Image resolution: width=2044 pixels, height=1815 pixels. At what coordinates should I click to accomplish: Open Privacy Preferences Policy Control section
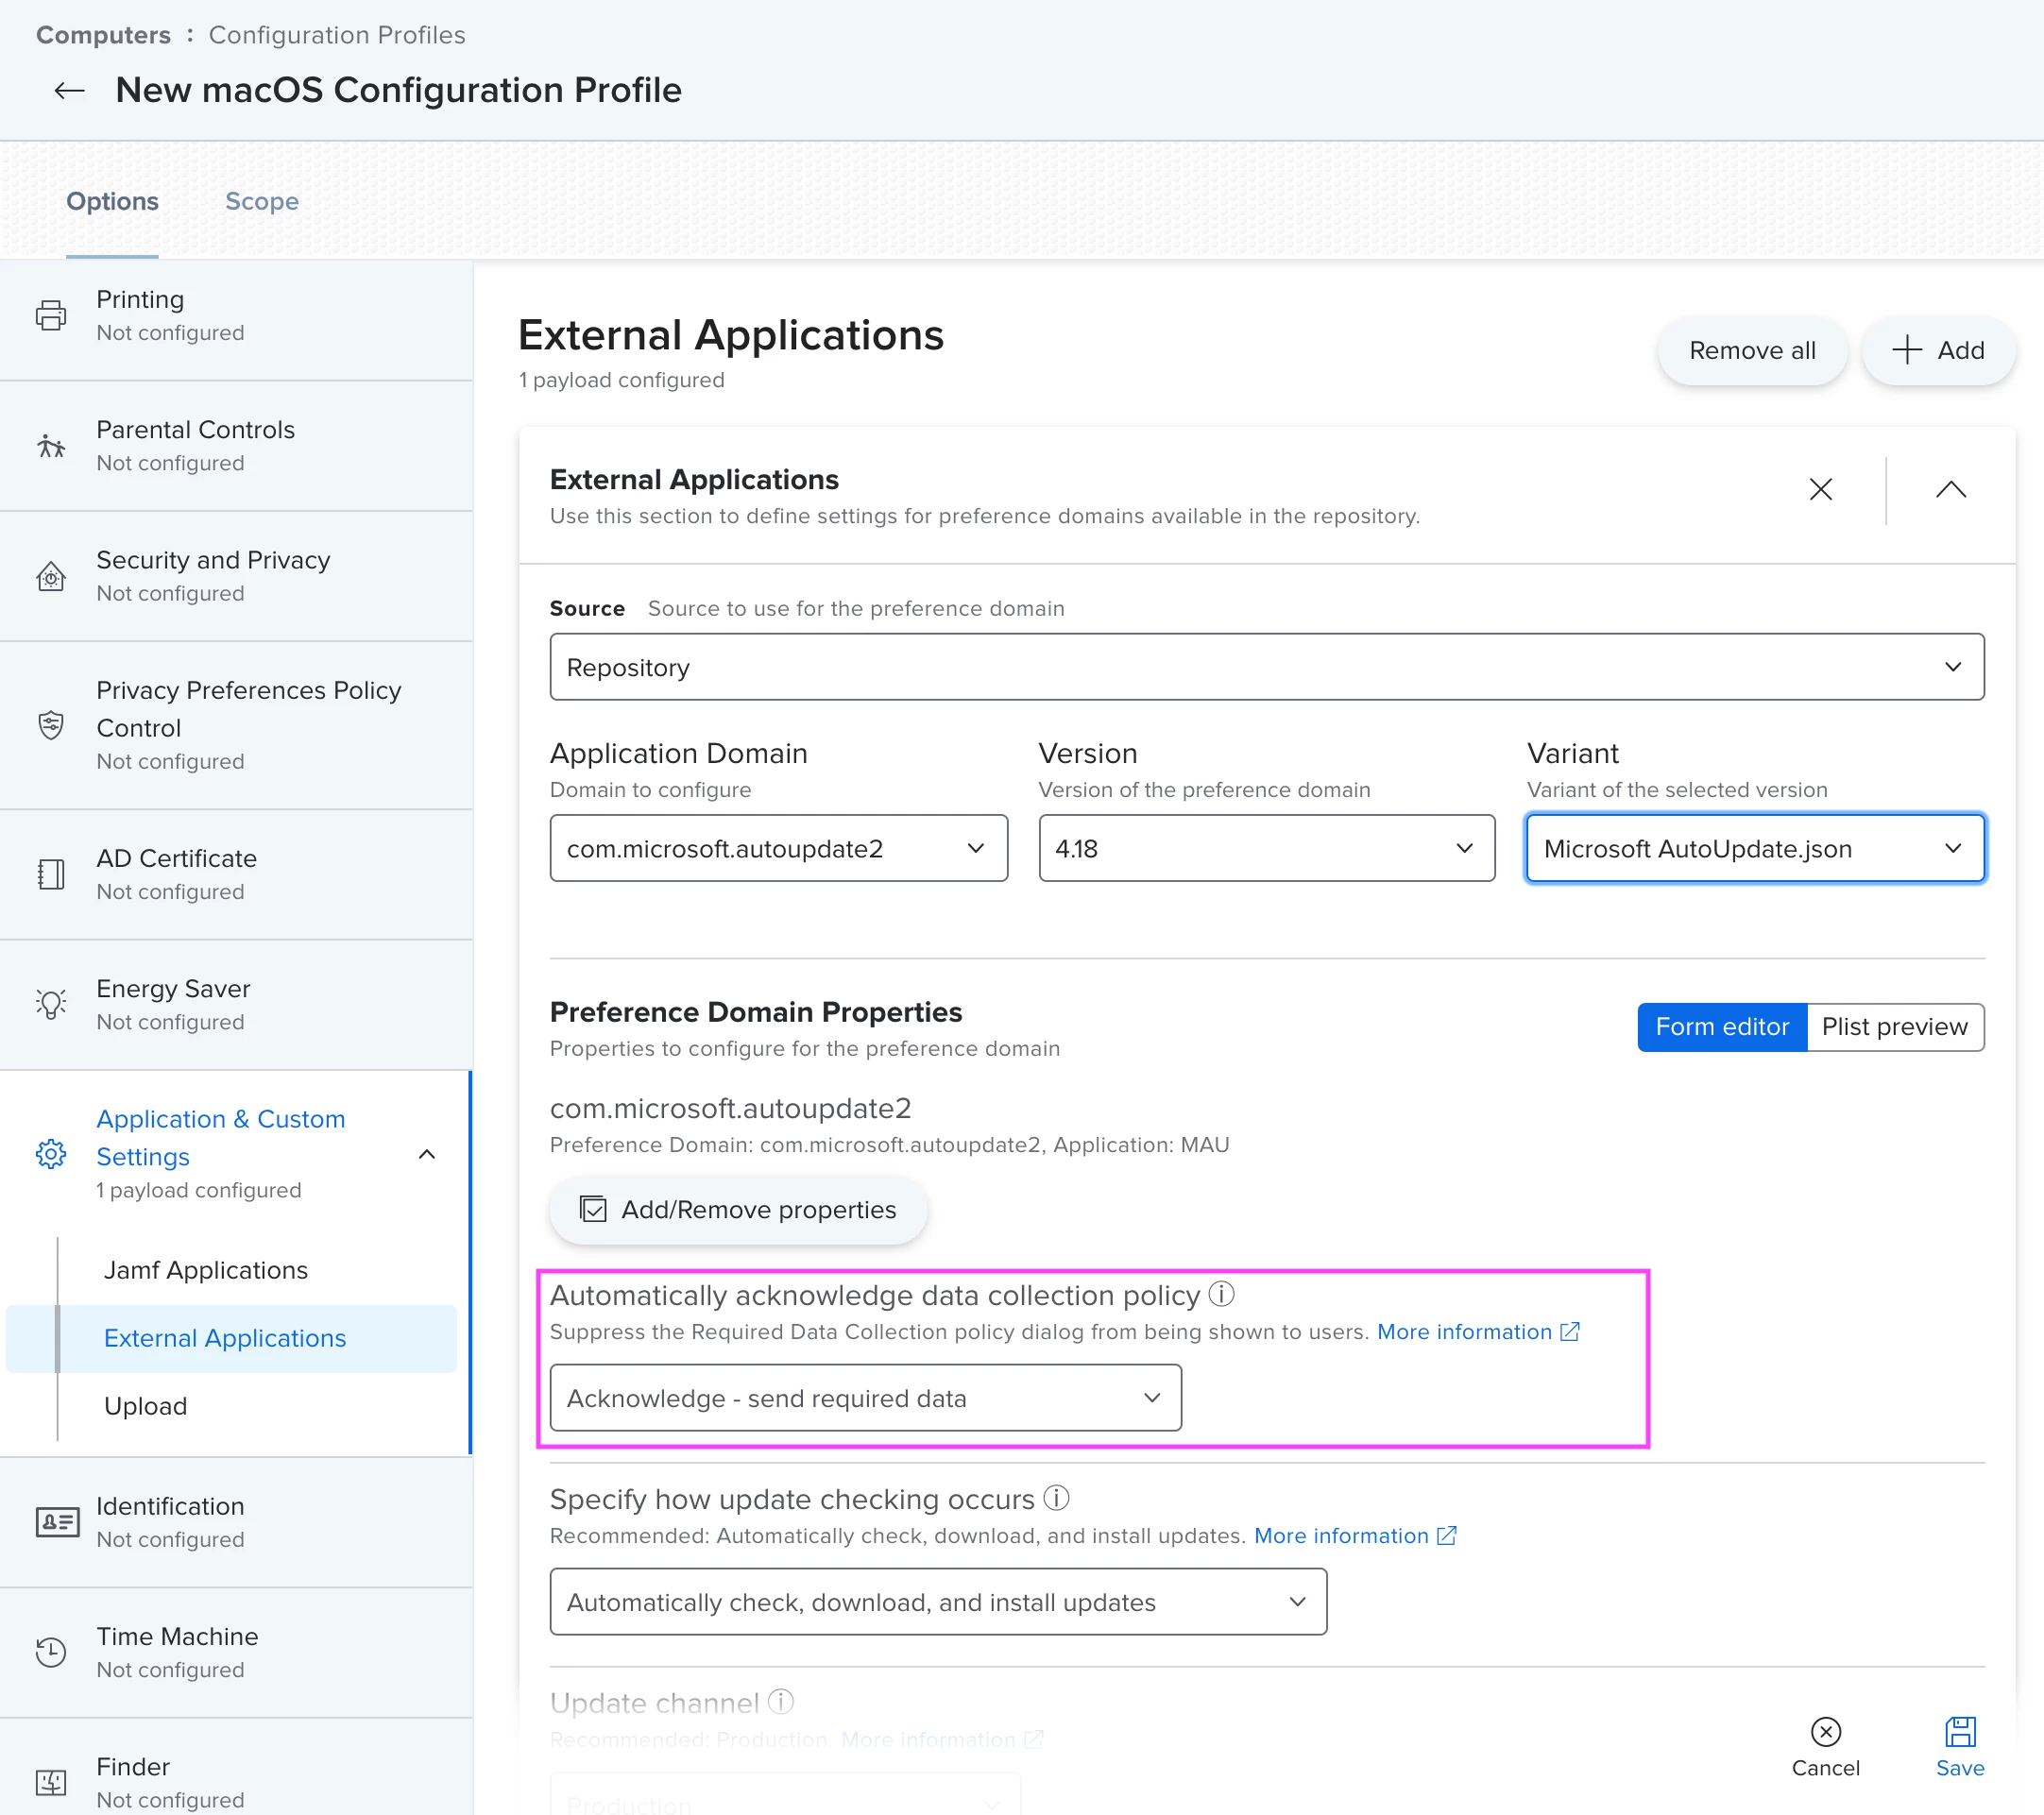click(x=236, y=725)
